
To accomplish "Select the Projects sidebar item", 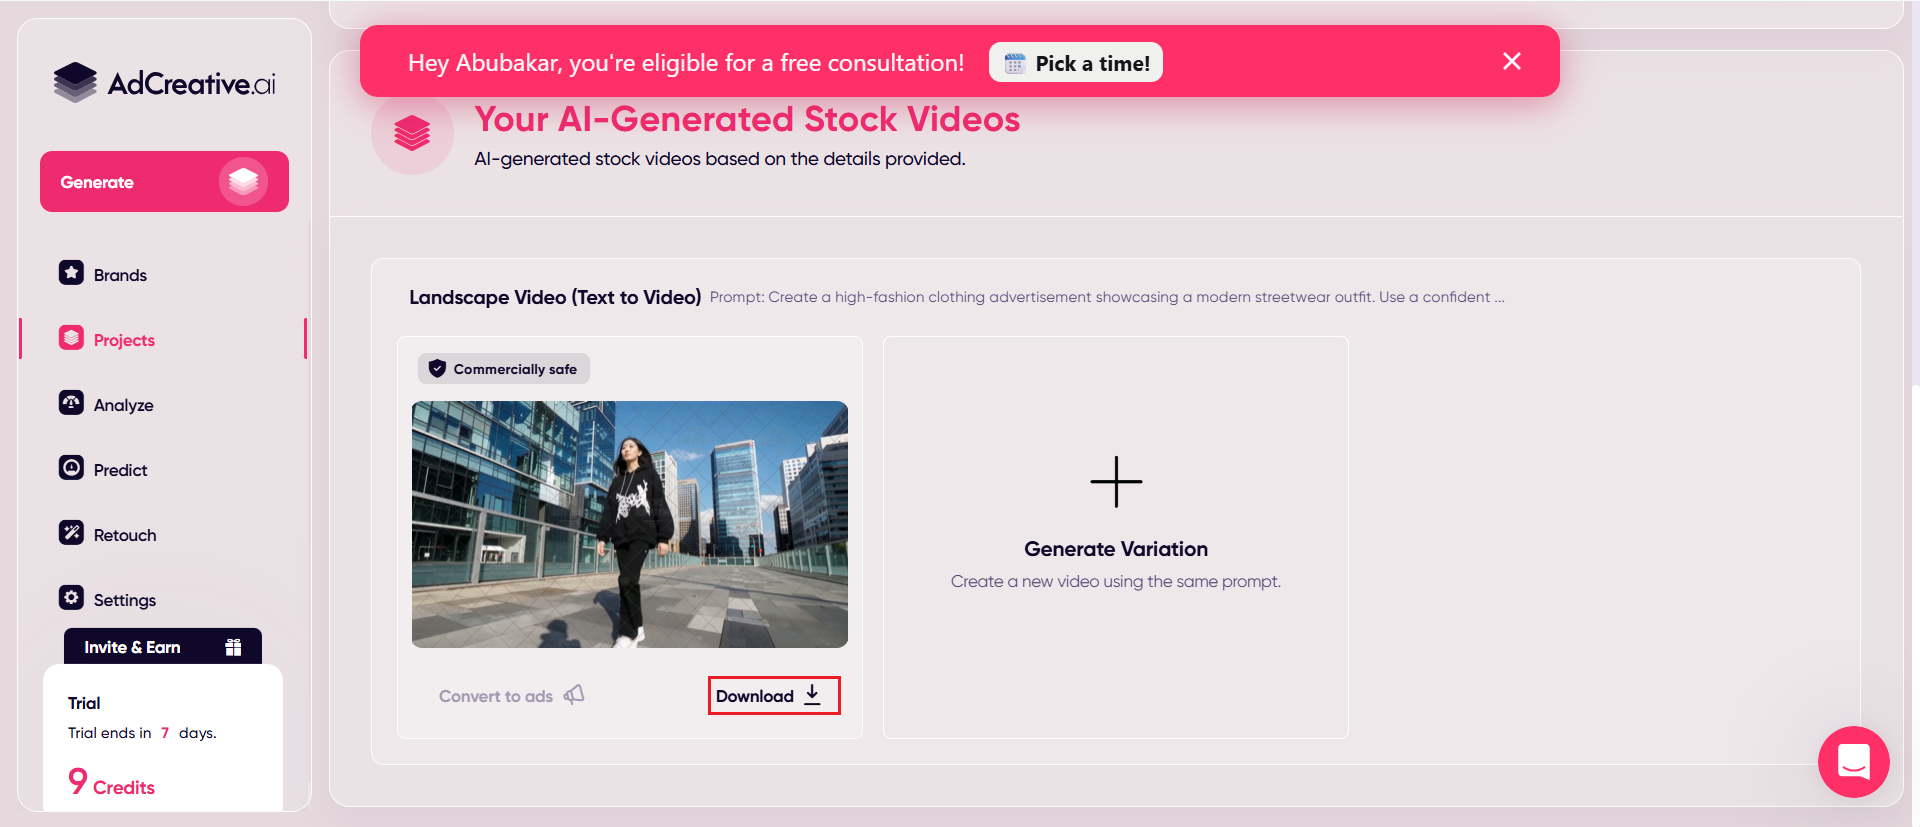I will coord(124,340).
